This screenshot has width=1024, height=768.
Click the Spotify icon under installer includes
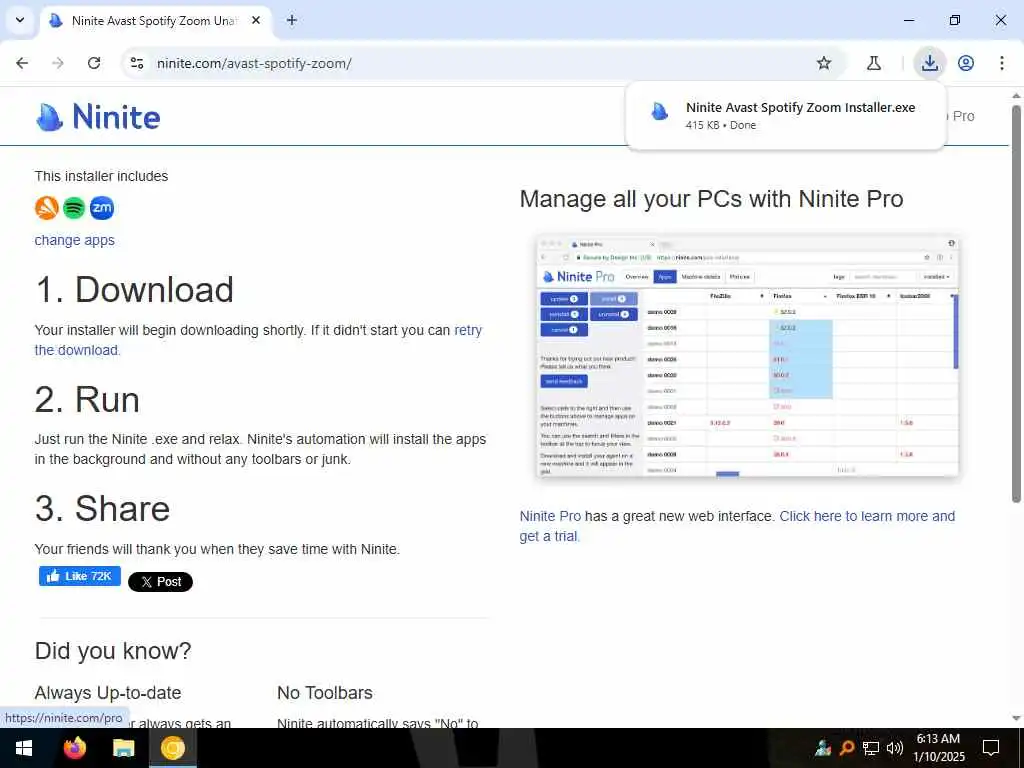pyautogui.click(x=74, y=208)
